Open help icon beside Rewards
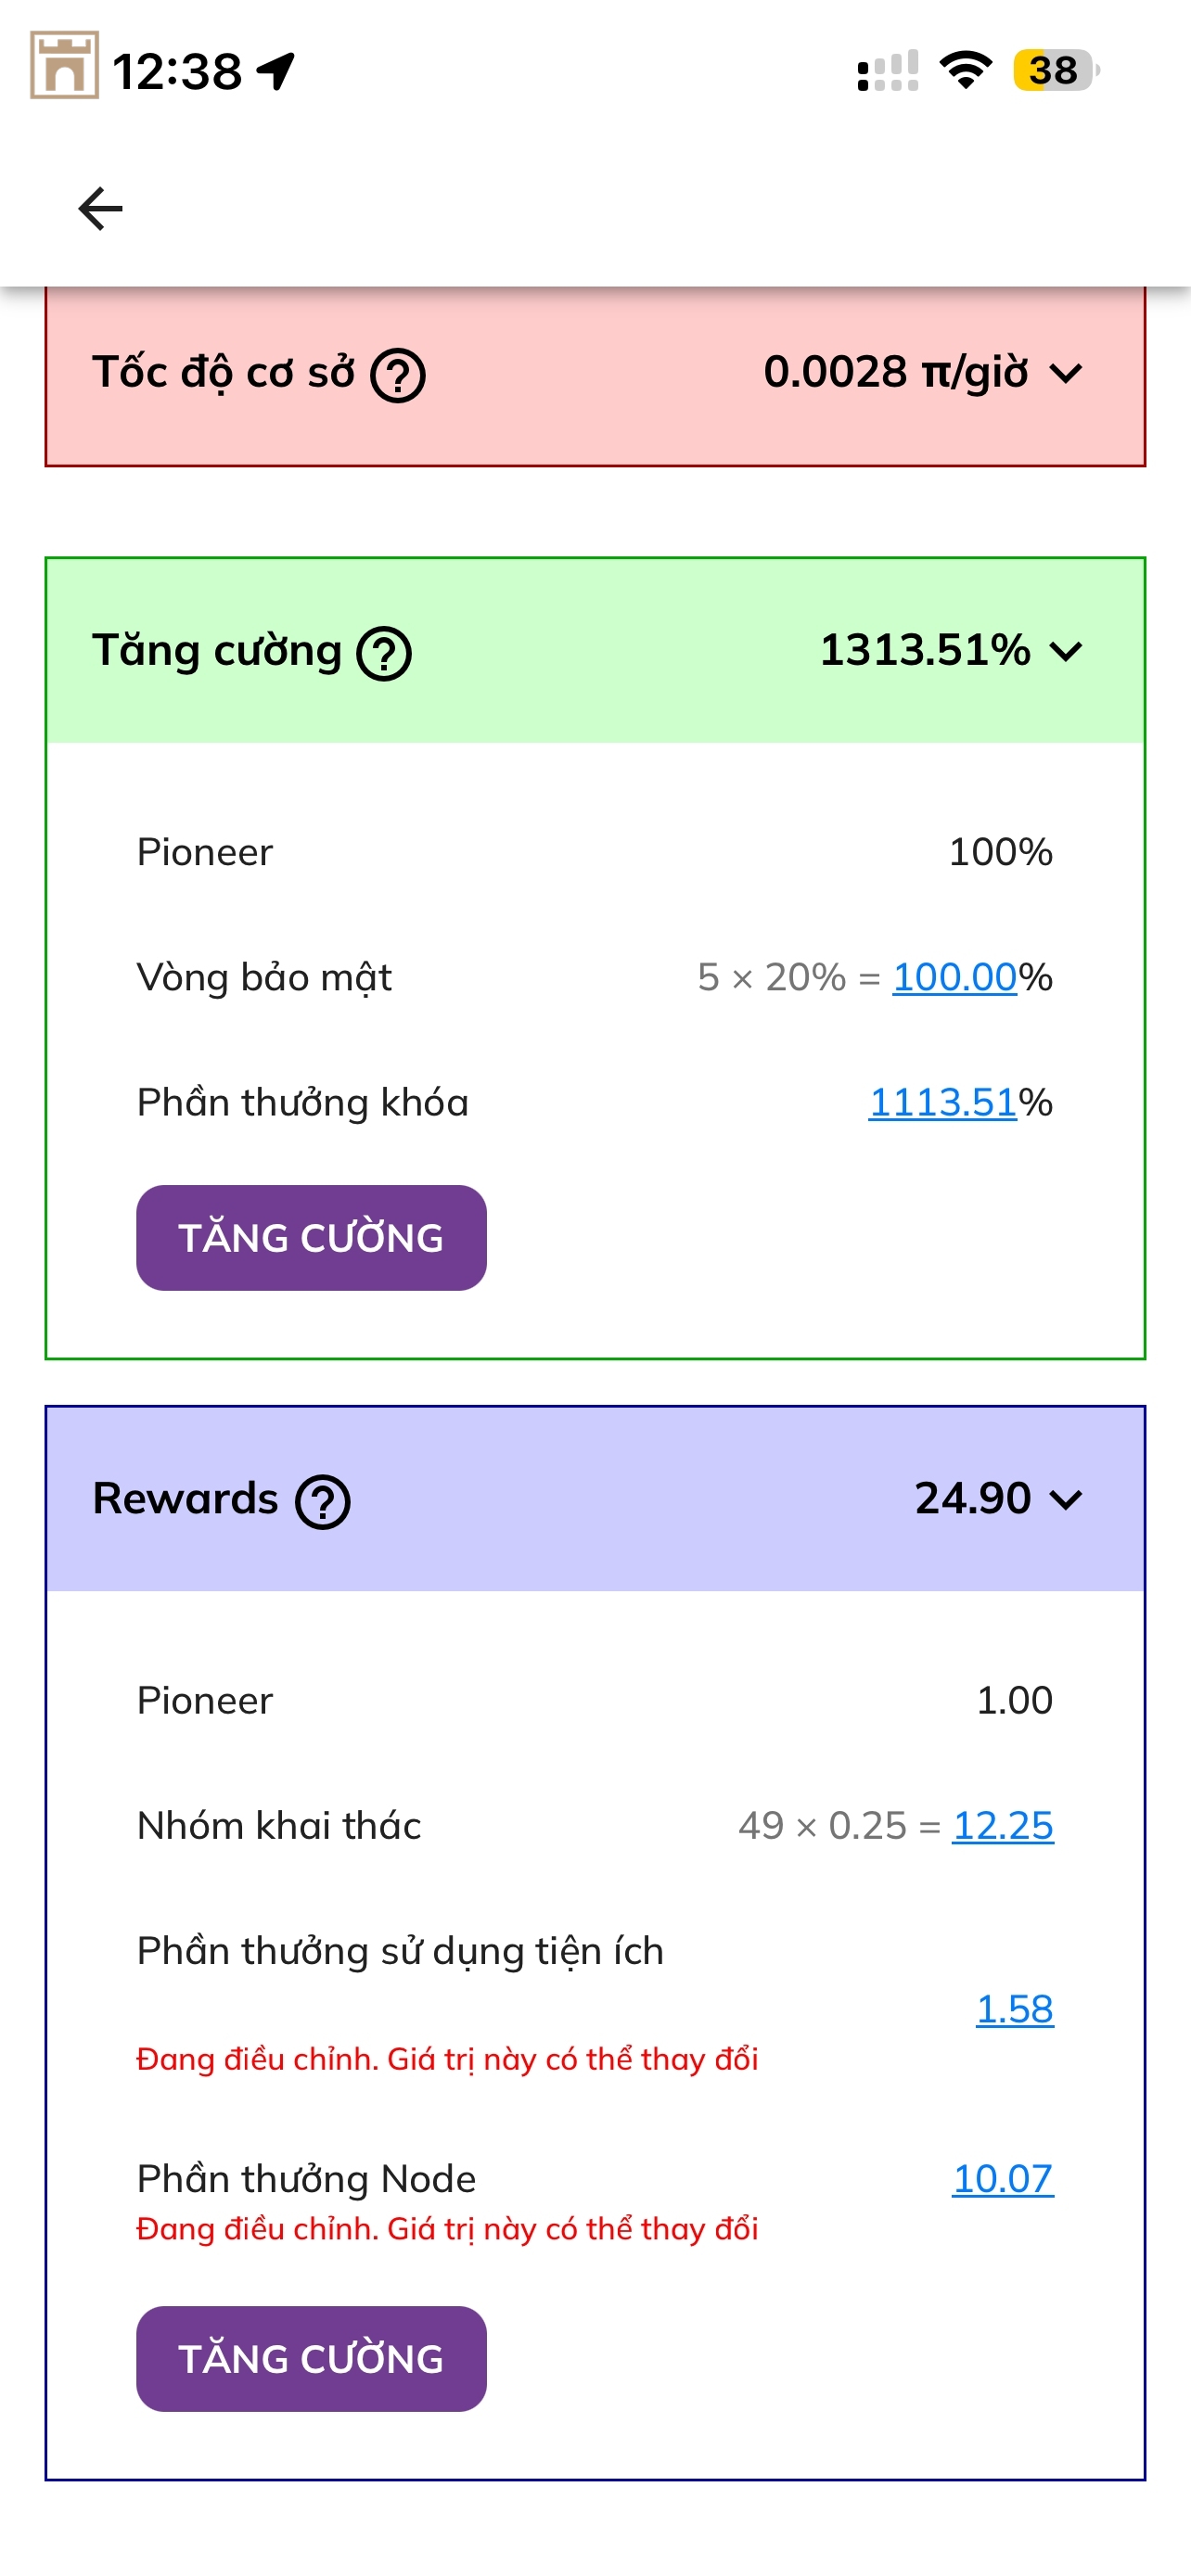The height and width of the screenshot is (2576, 1191). pos(323,1502)
